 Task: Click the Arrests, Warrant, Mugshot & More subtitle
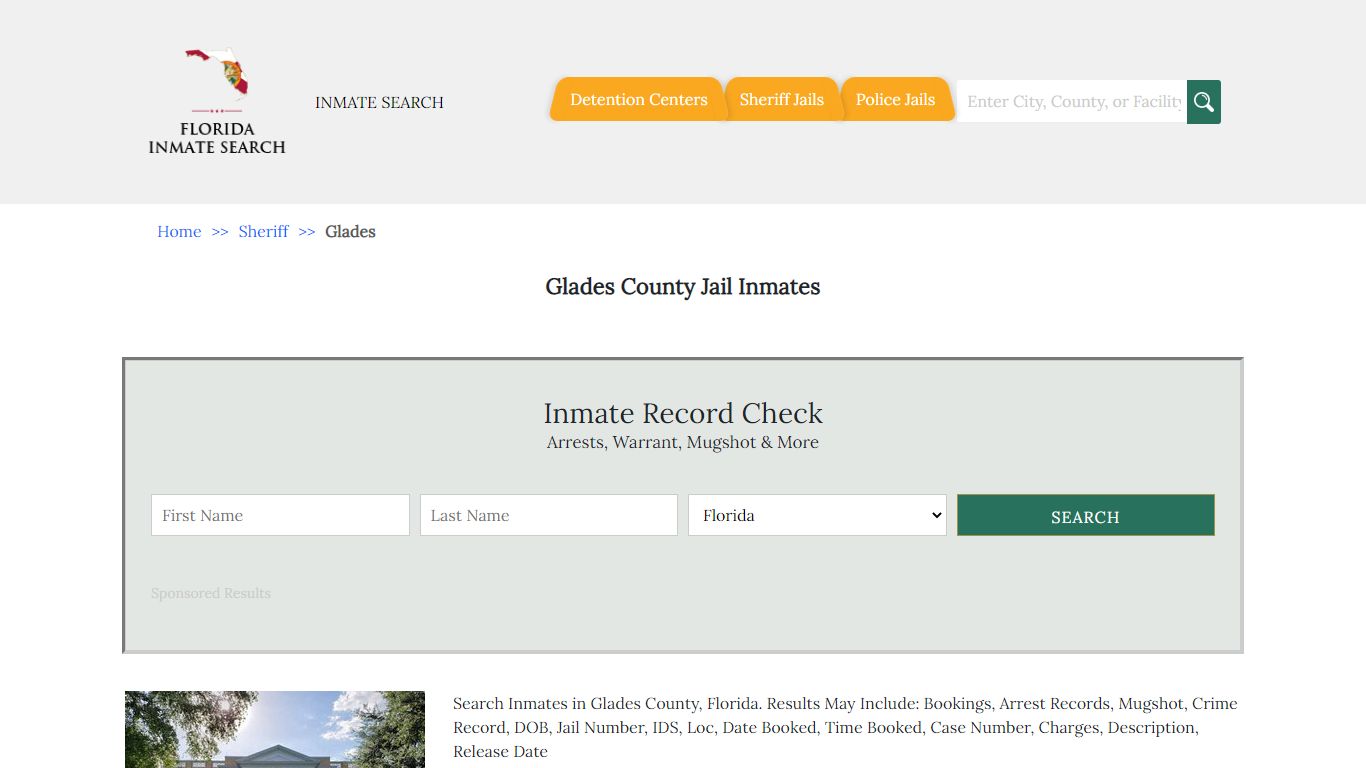click(x=683, y=442)
